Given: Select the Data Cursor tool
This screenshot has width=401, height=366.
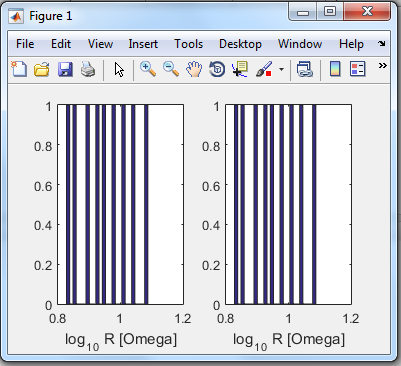Looking at the screenshot, I should point(240,69).
